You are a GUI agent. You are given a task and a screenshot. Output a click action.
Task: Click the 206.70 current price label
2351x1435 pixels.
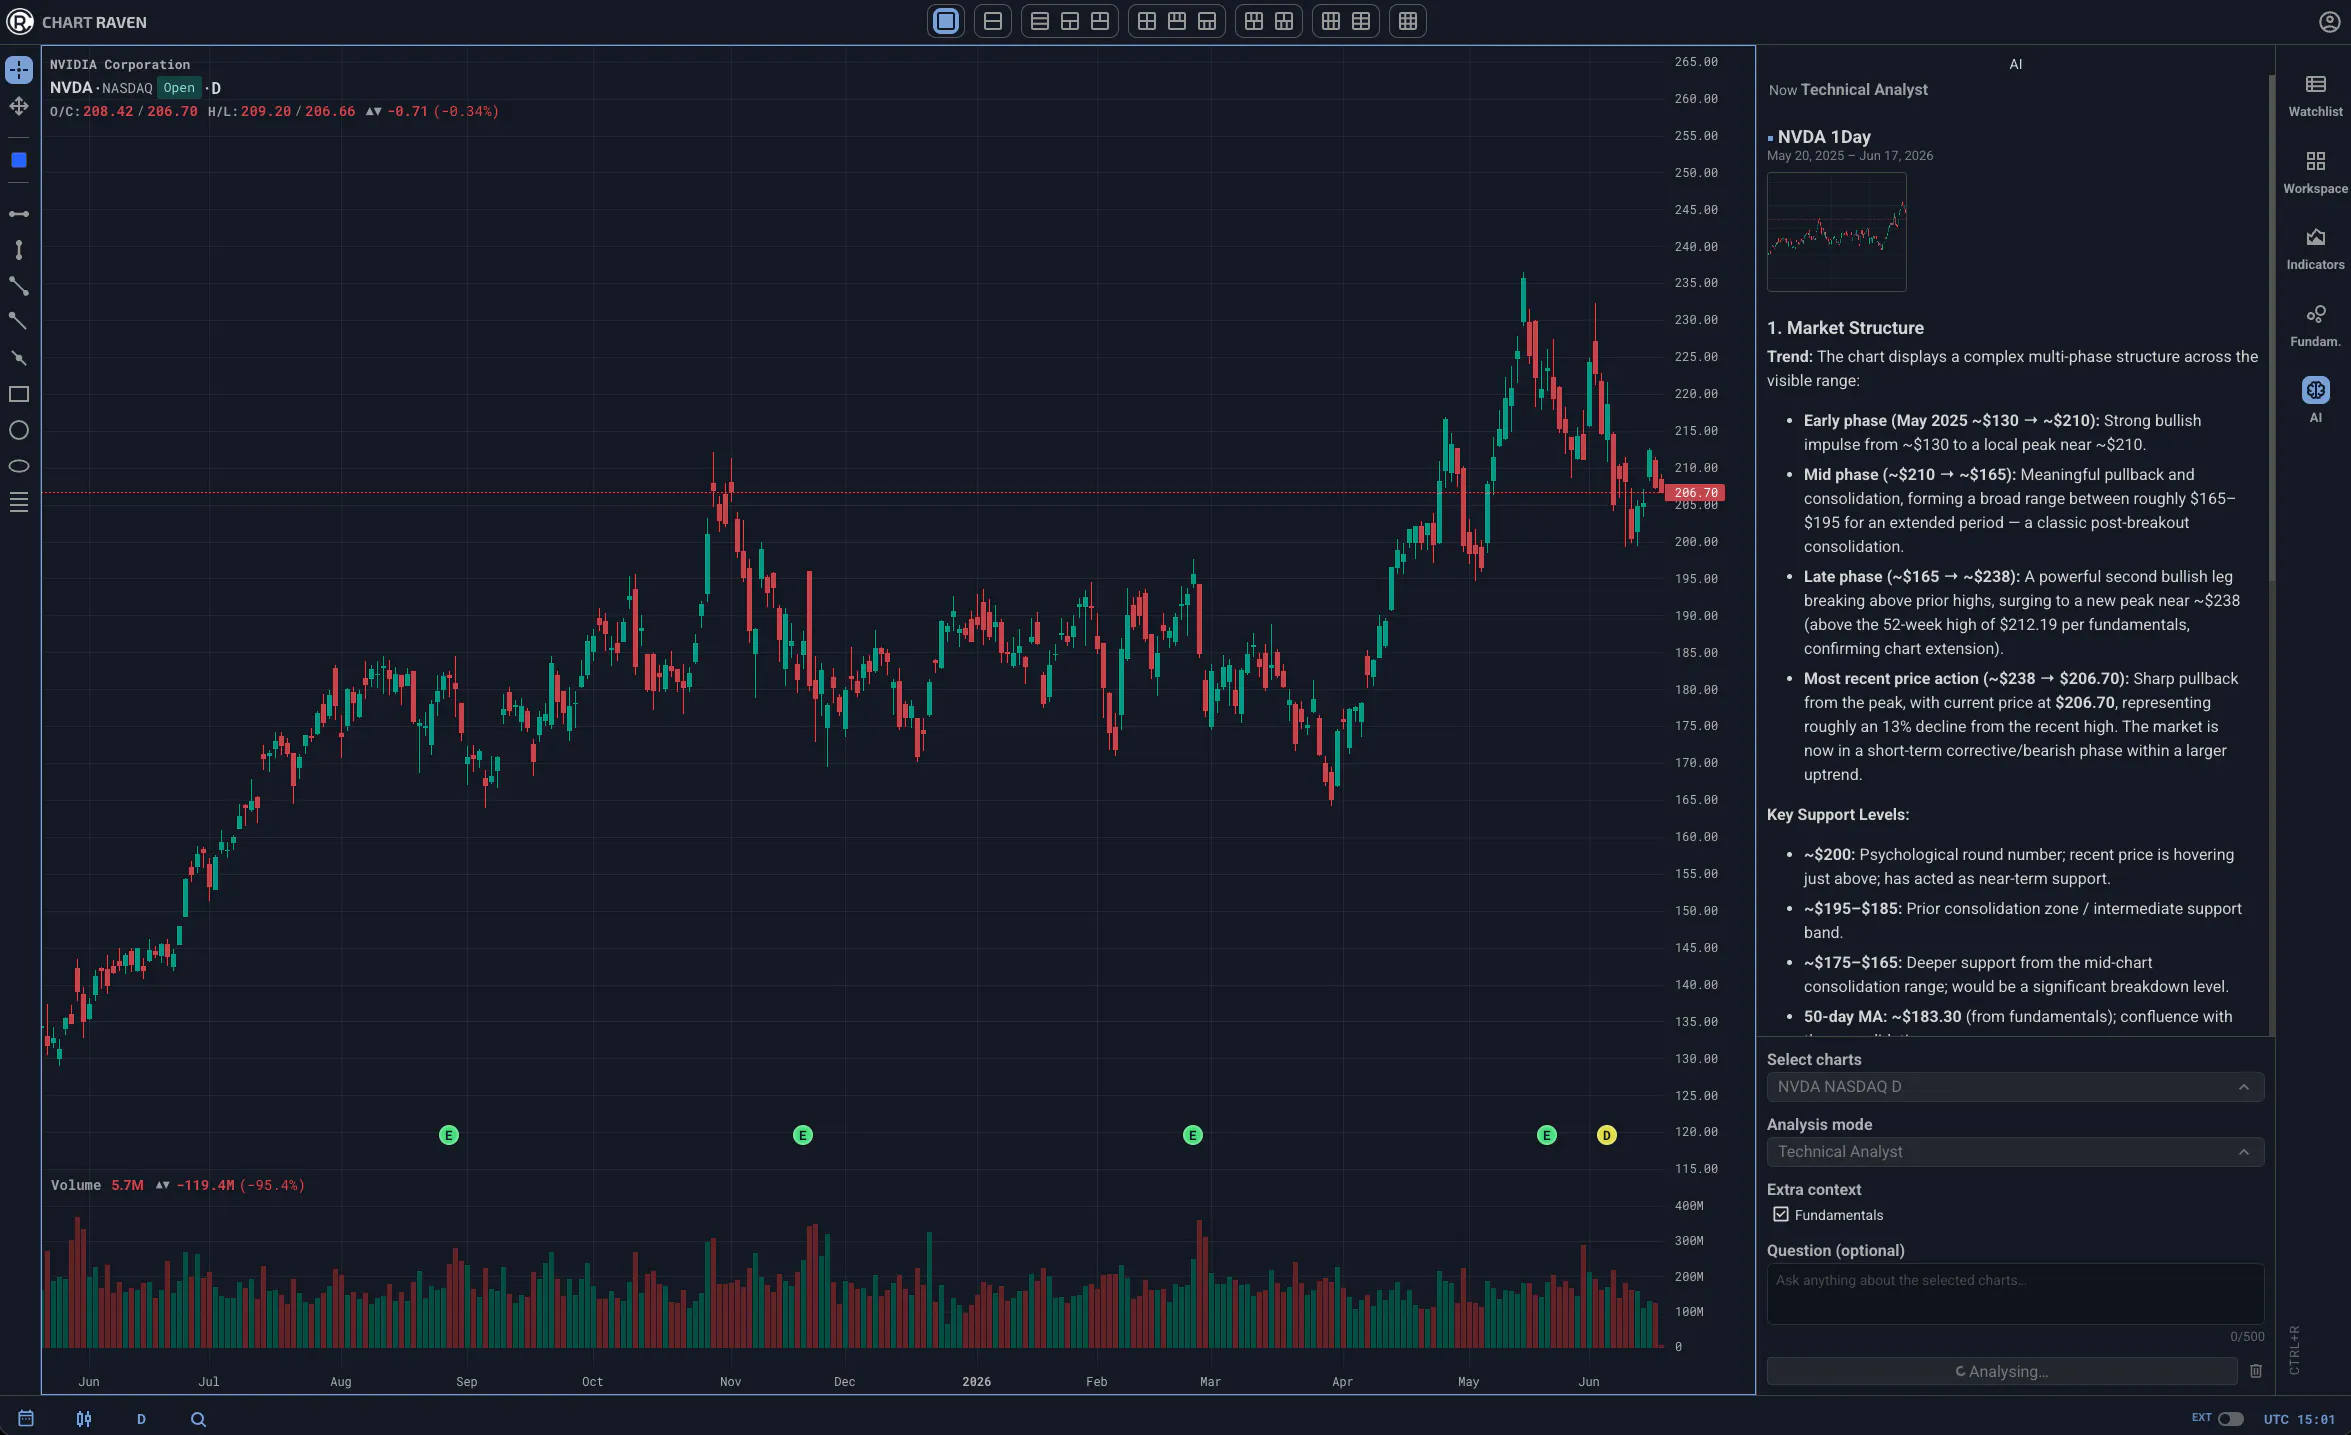[1696, 493]
